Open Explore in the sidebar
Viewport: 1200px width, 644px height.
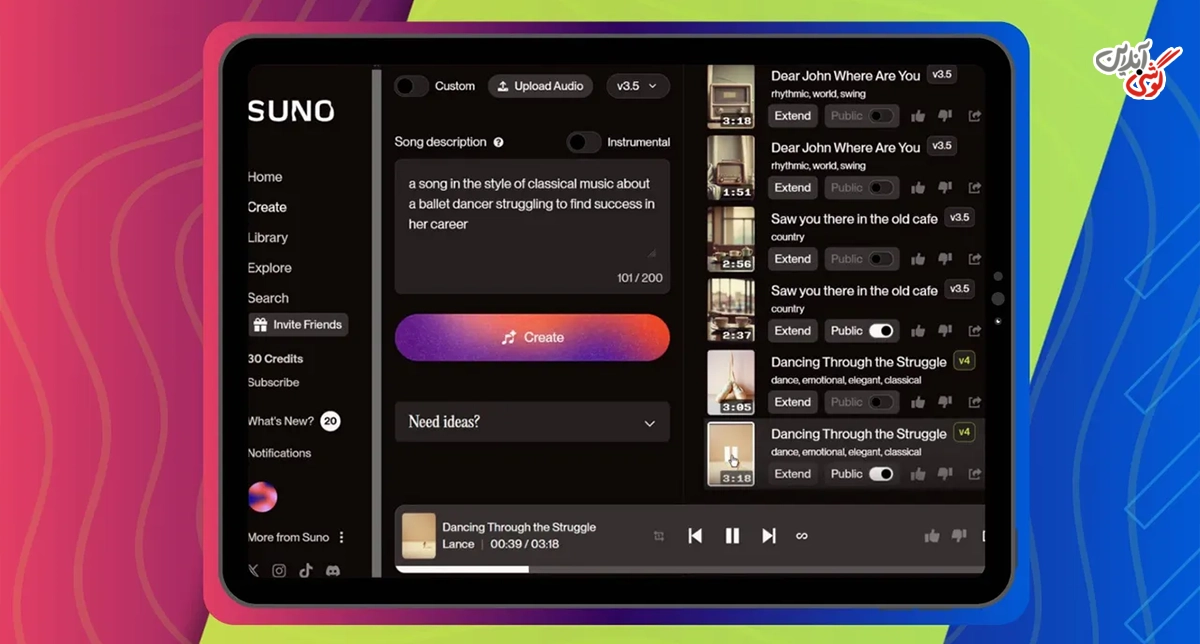(270, 268)
